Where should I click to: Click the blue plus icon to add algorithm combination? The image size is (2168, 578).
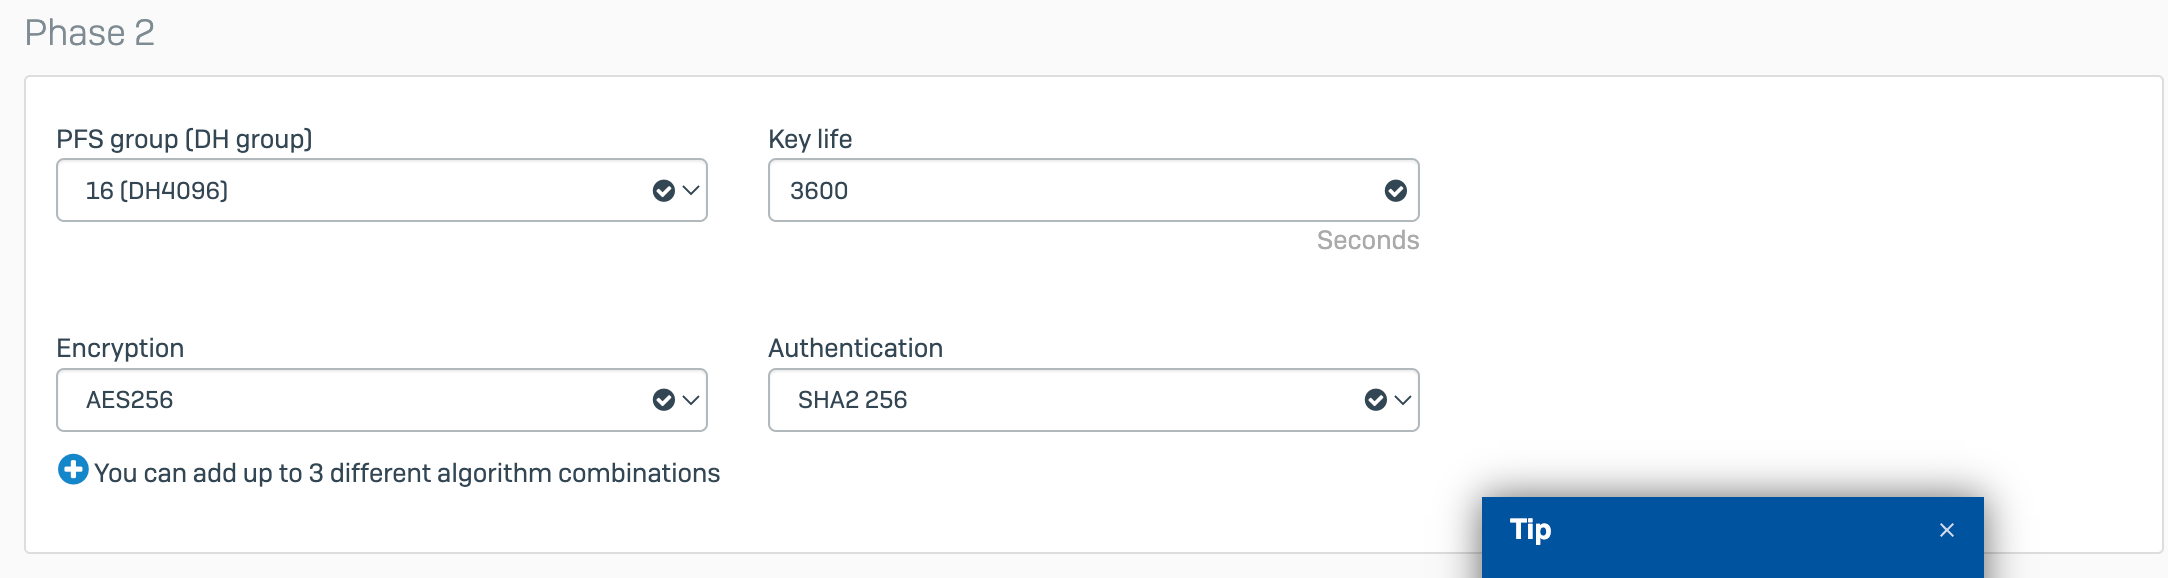pos(73,469)
